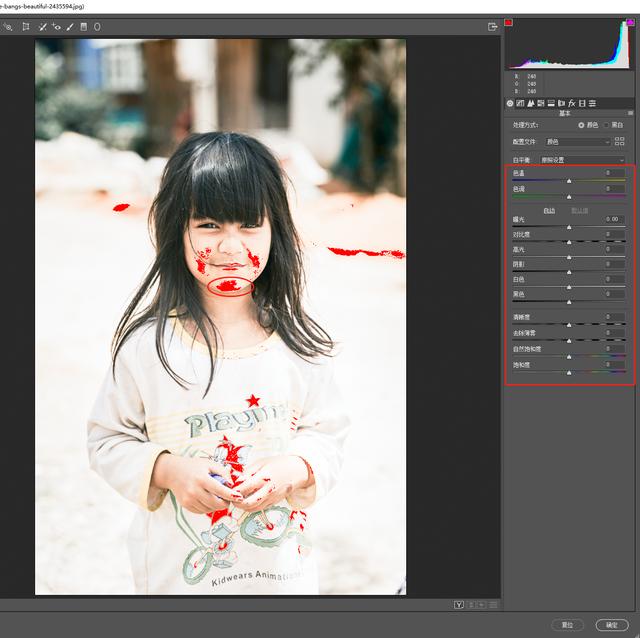Viewport: 640px width, 638px height.
Task: Open the Tone Curve panel tab
Action: [x=520, y=103]
